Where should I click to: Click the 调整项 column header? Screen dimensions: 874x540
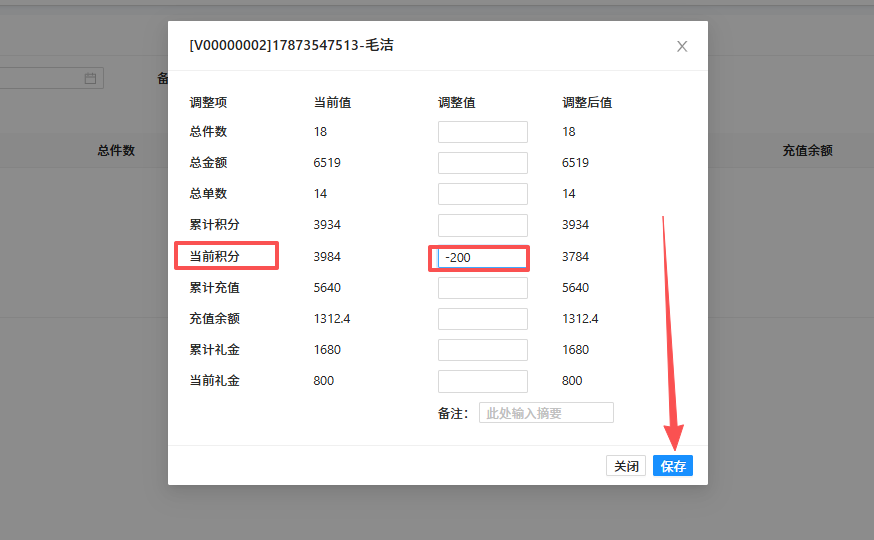coord(208,103)
